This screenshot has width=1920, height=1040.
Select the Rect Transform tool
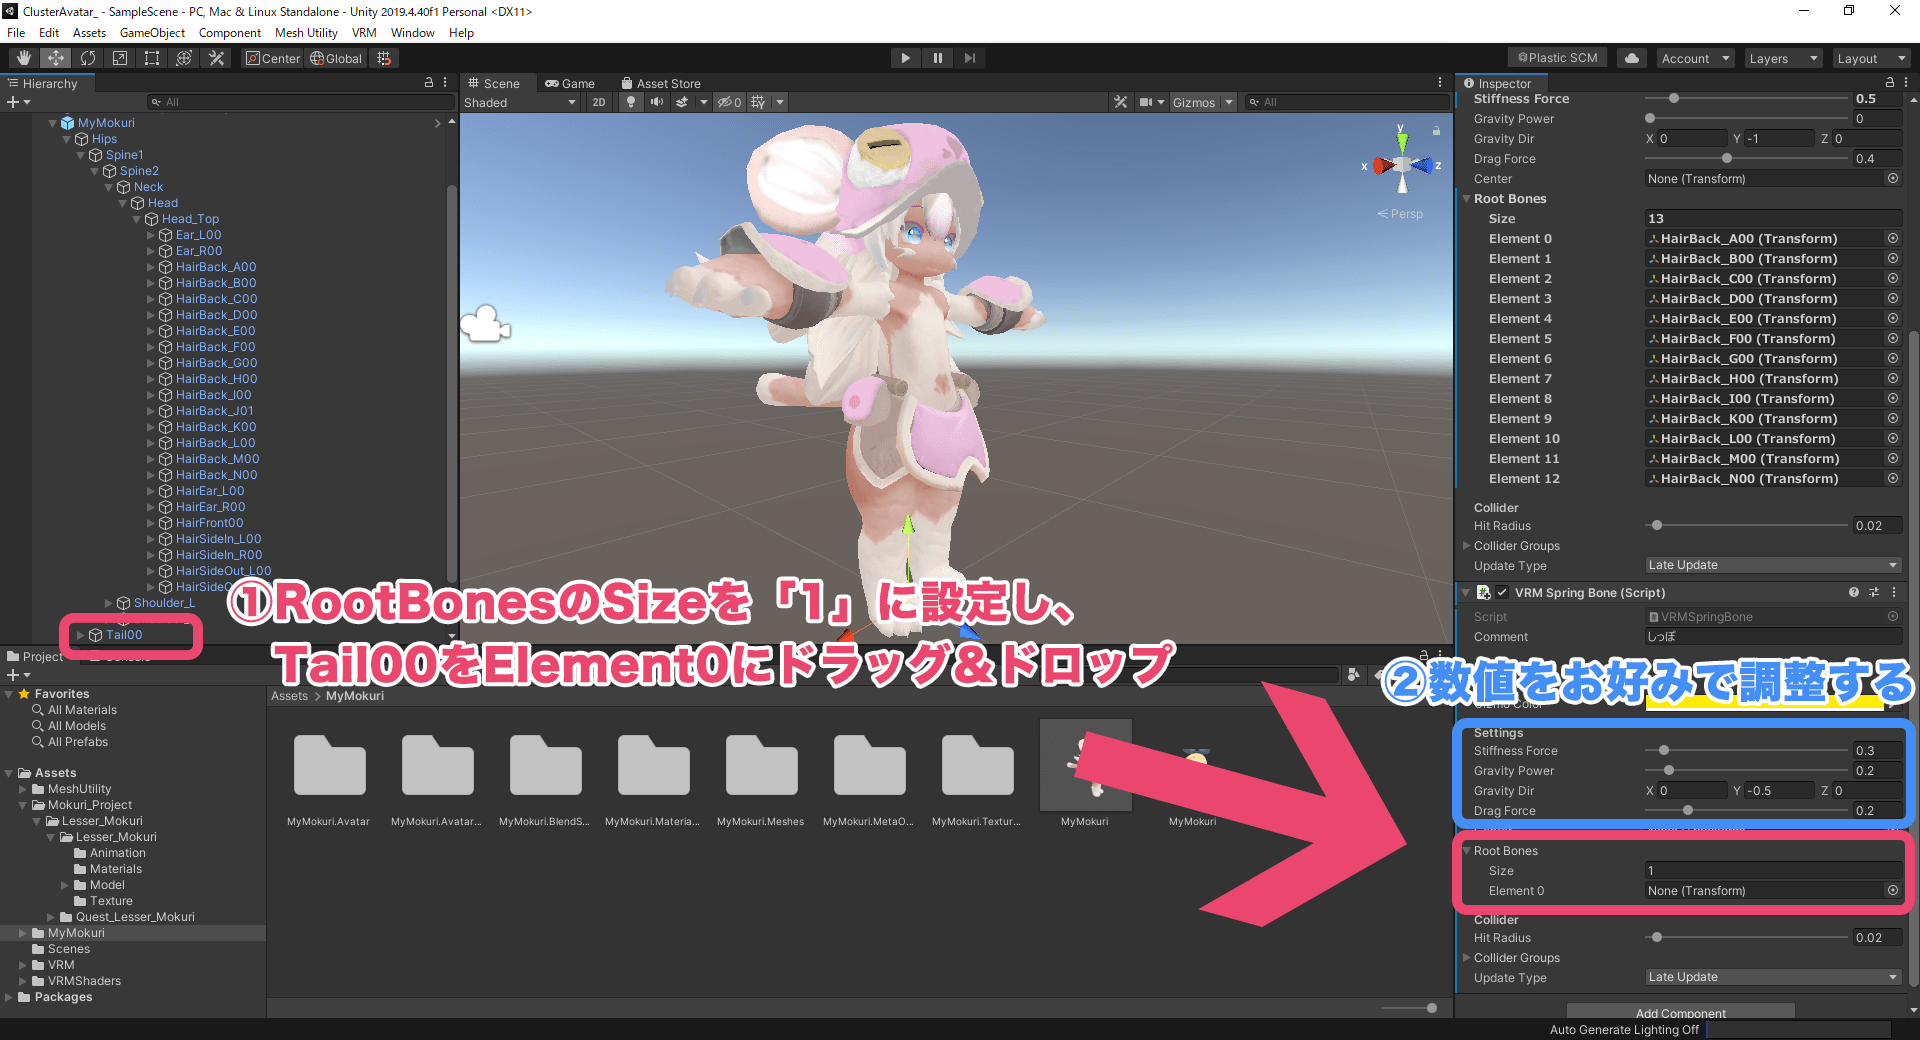click(x=151, y=57)
